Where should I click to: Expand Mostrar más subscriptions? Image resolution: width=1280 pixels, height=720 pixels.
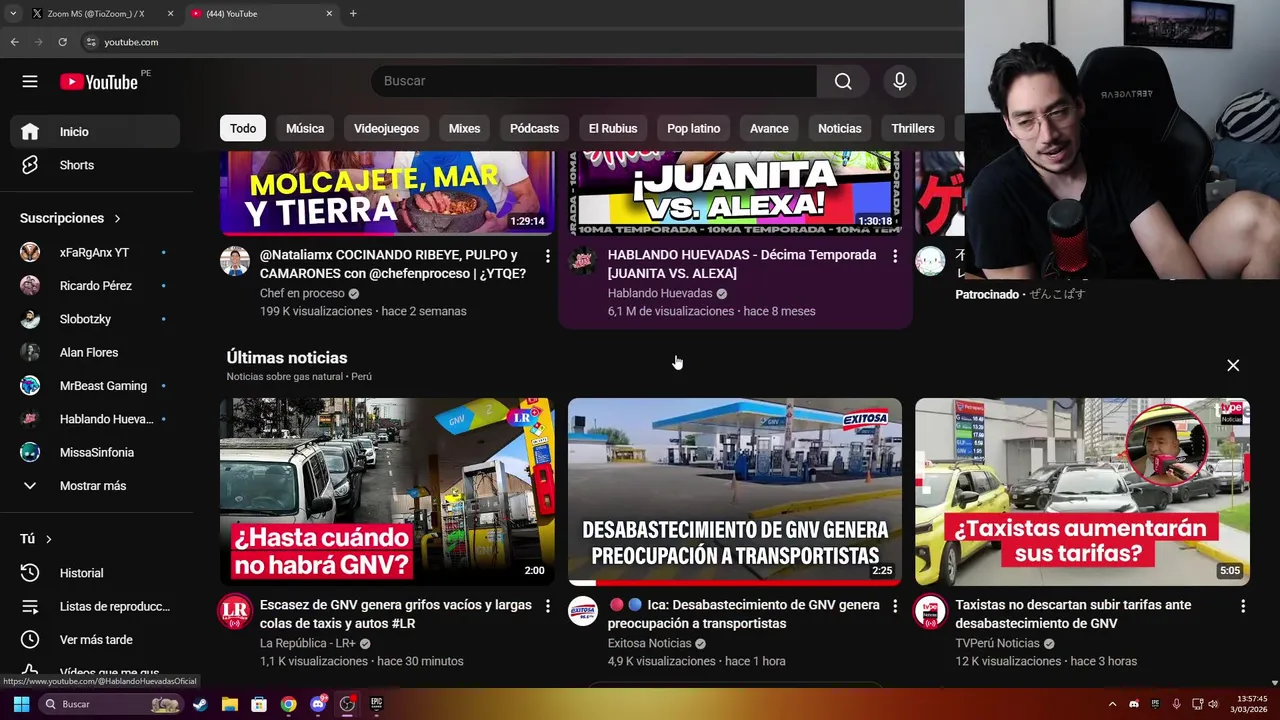point(95,486)
